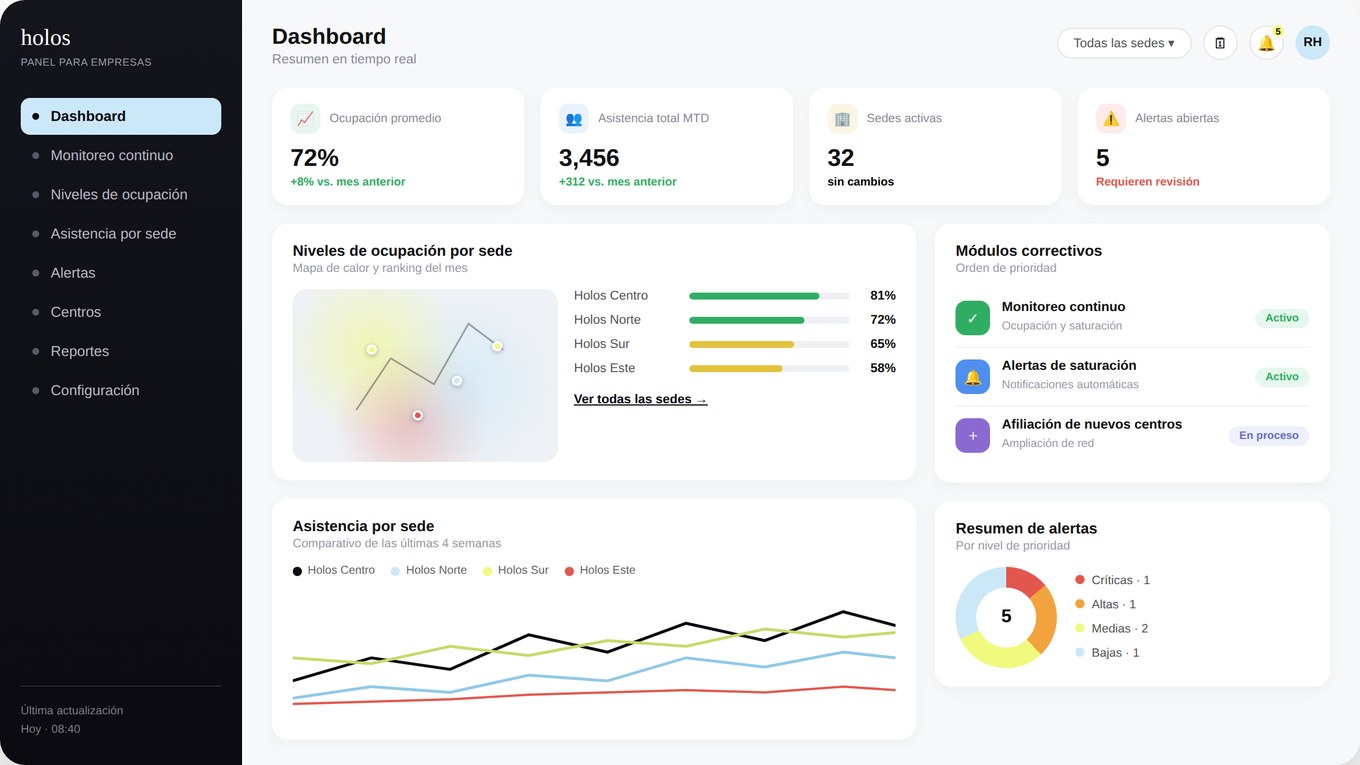This screenshot has width=1360, height=765.
Task: Click the green checkmark Monitoreo continuo icon
Action: [x=973, y=318]
